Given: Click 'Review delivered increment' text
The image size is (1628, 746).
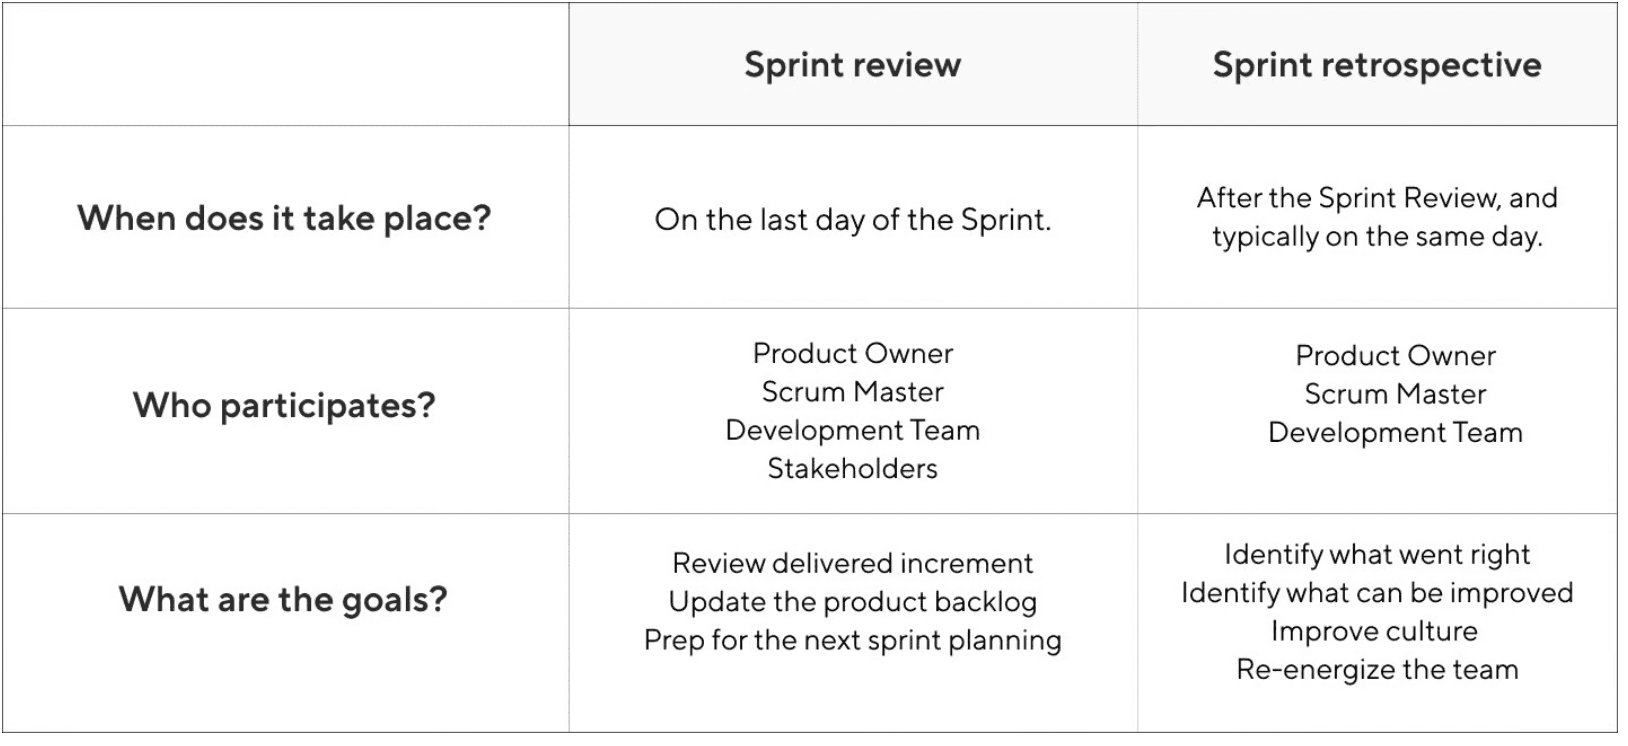Looking at the screenshot, I should click(853, 563).
